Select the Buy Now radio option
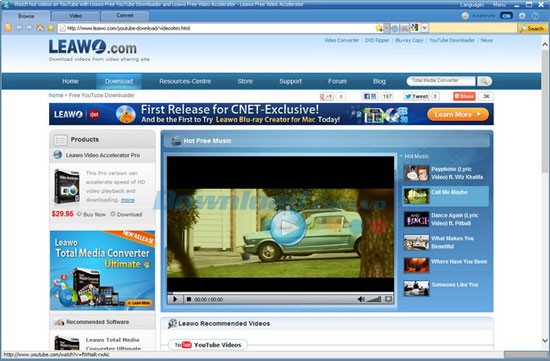 pyautogui.click(x=79, y=214)
